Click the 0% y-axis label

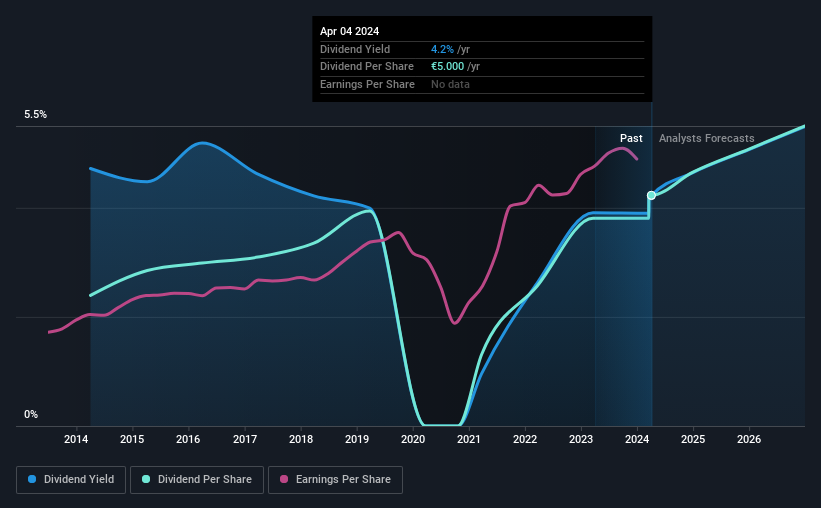(x=31, y=414)
